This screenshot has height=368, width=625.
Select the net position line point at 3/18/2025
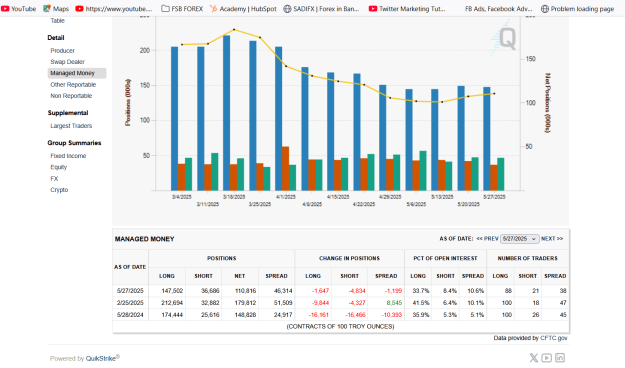point(234,30)
